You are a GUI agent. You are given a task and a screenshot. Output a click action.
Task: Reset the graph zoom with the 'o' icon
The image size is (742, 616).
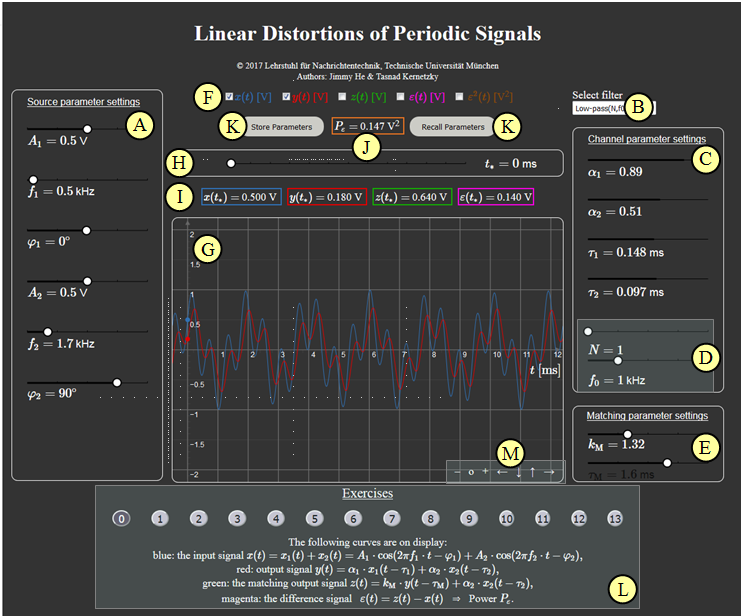click(471, 471)
